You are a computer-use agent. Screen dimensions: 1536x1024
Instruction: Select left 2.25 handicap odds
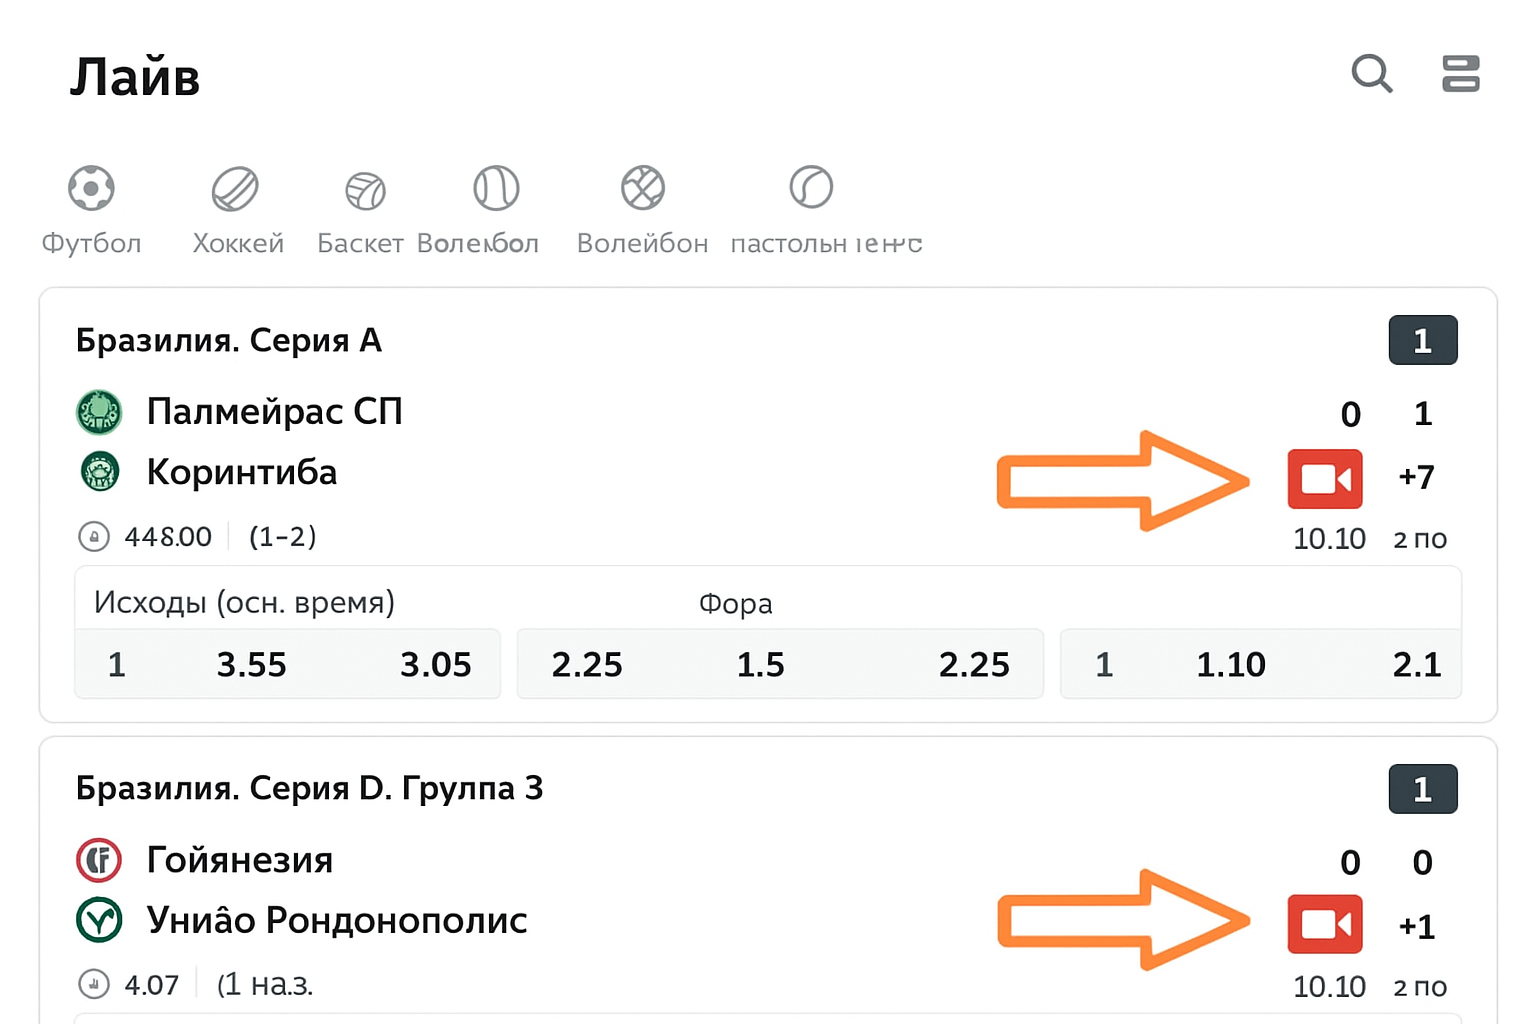pos(587,665)
